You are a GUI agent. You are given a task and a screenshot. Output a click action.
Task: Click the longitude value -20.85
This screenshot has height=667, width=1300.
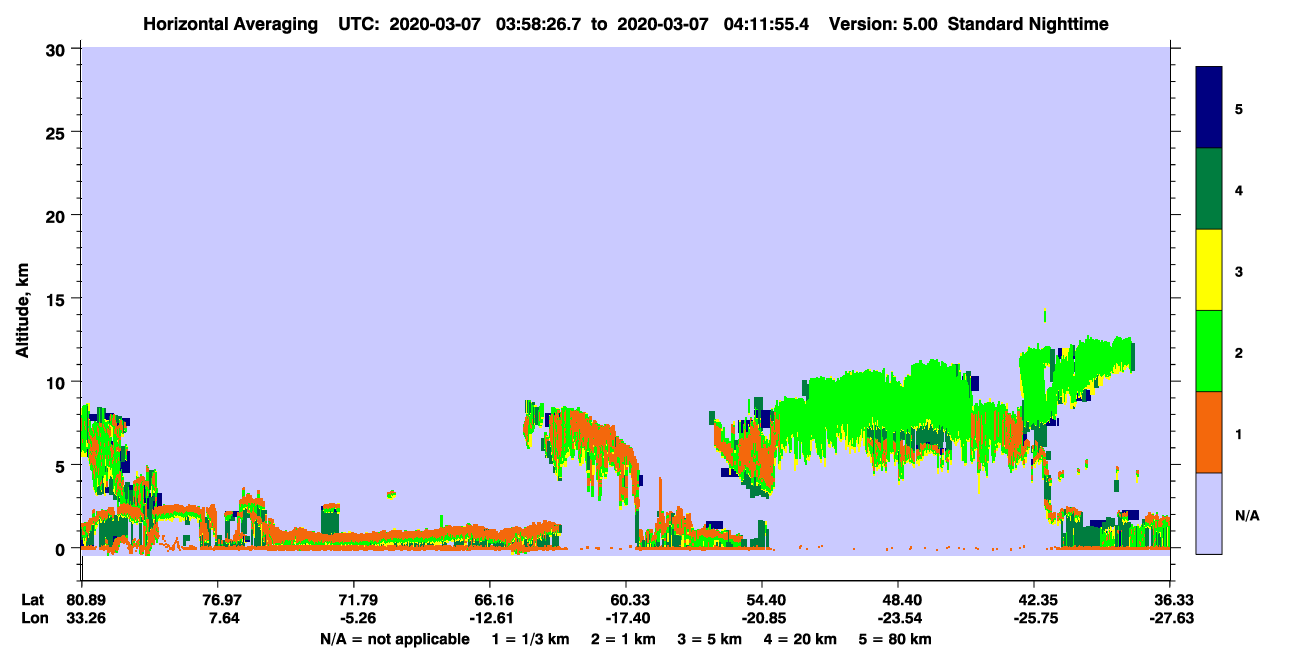click(762, 619)
